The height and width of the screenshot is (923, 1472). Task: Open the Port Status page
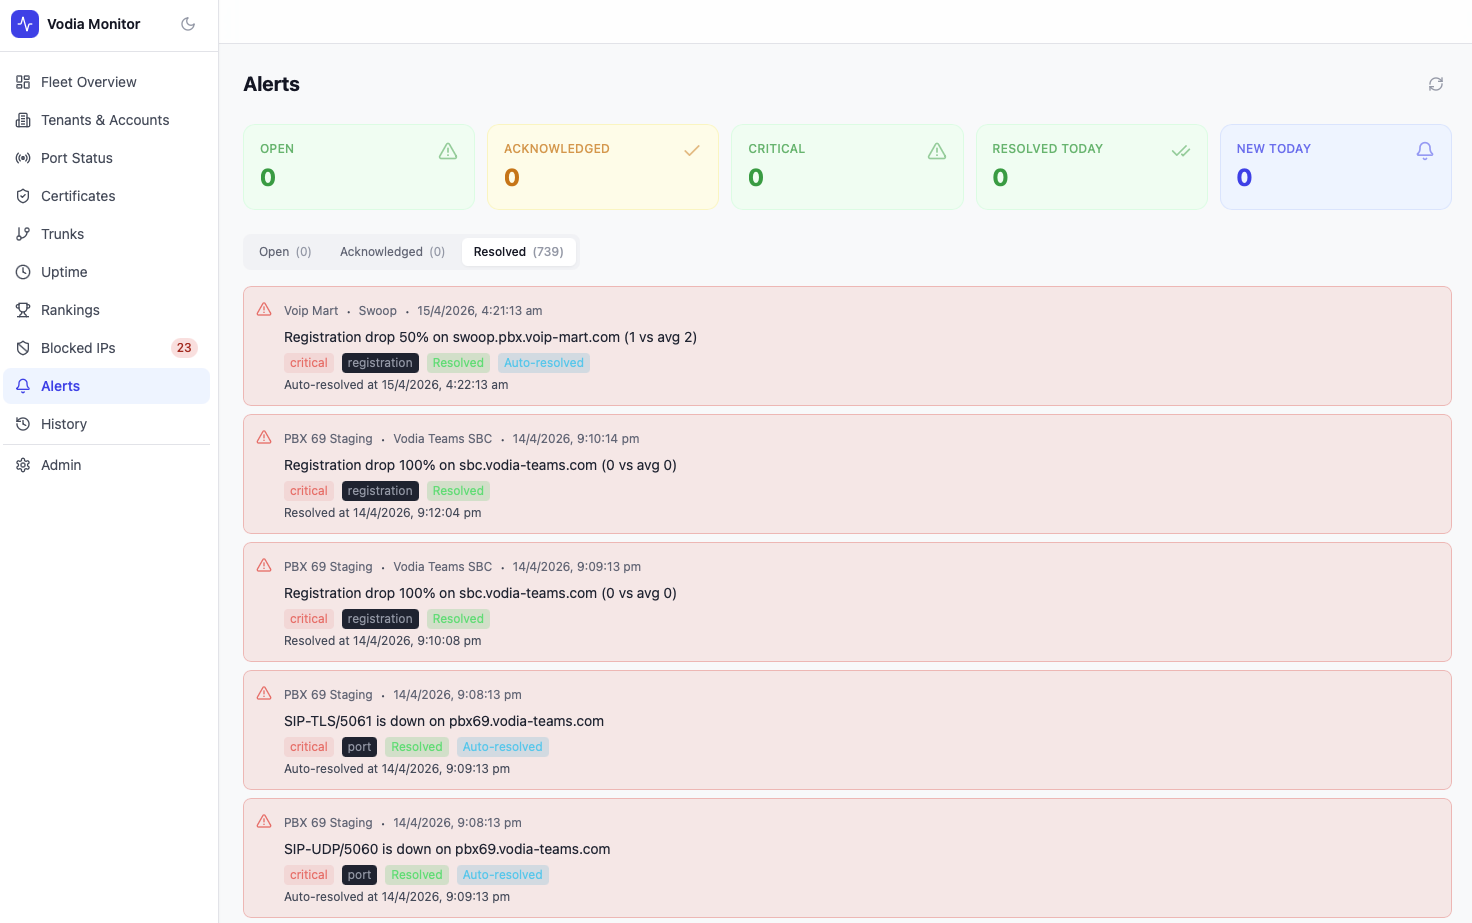[76, 158]
